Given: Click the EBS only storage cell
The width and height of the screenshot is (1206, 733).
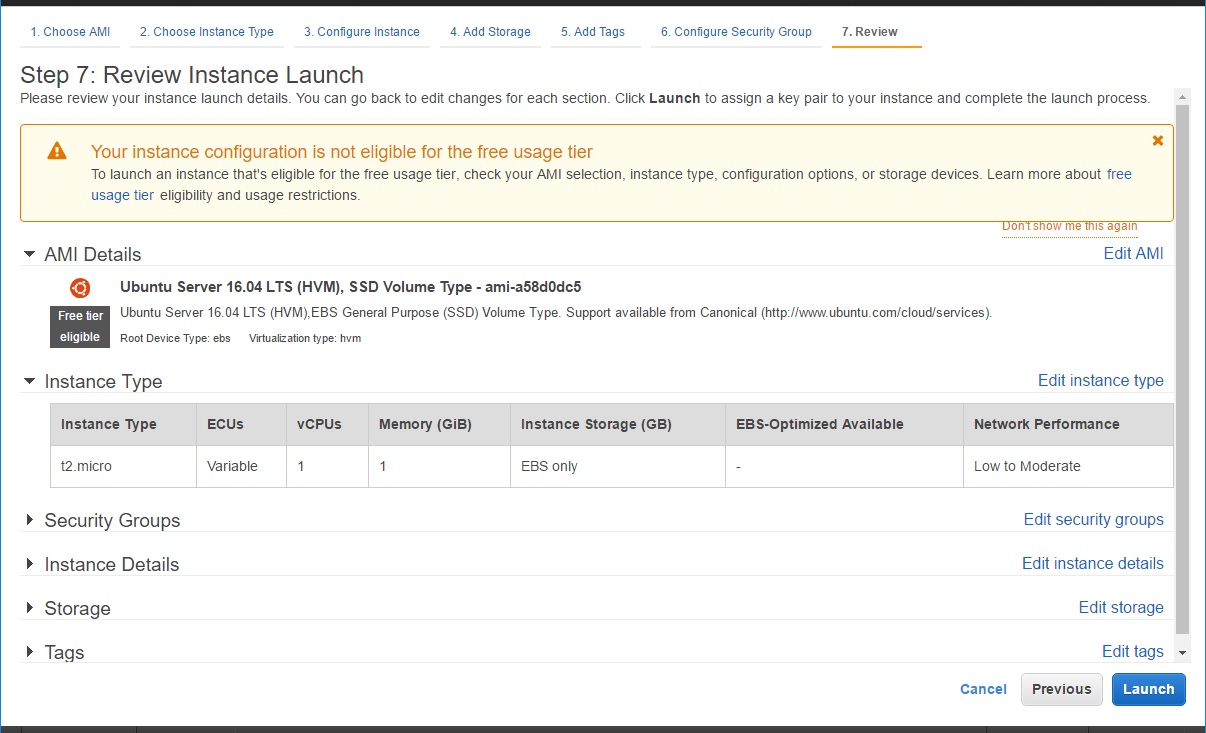Looking at the screenshot, I should click(x=618, y=466).
